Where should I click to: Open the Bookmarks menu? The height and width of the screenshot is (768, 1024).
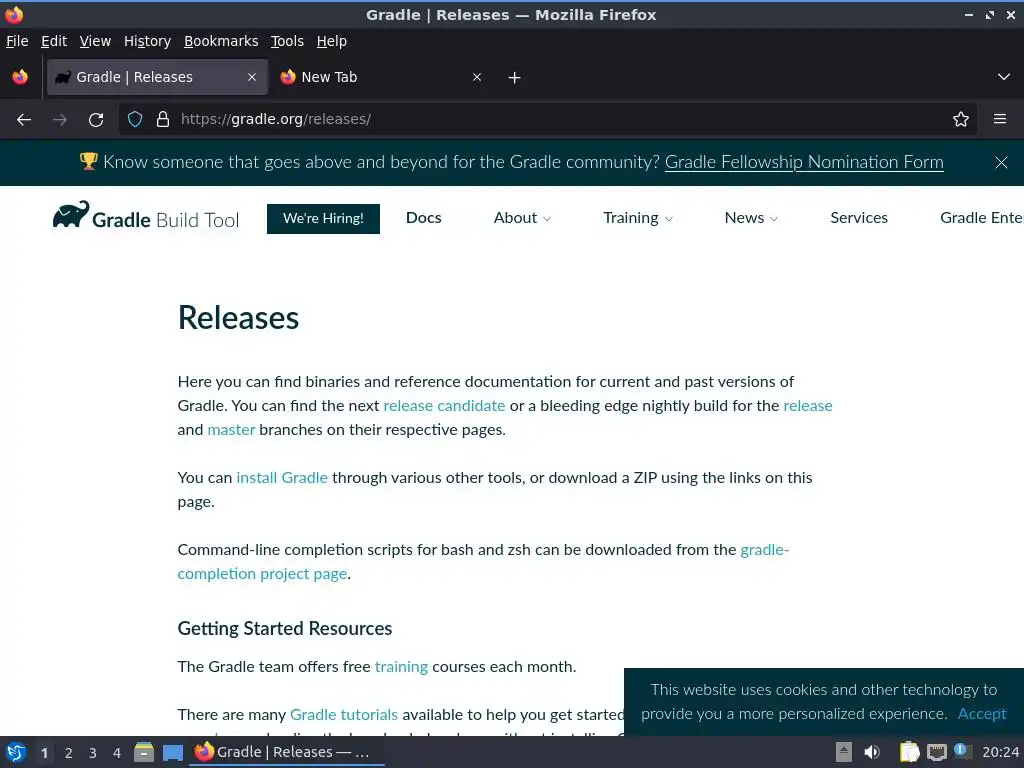point(221,41)
